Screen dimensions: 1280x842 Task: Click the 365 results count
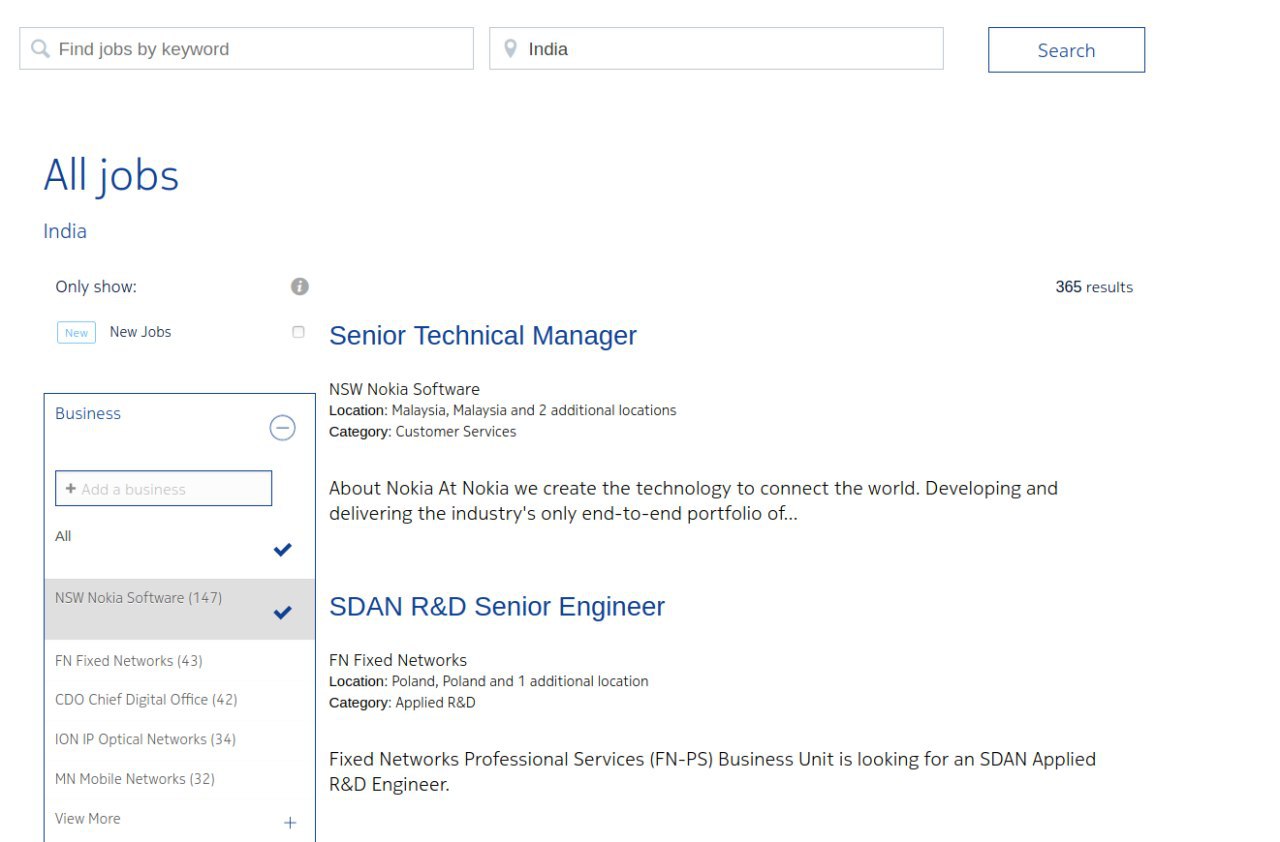click(x=1094, y=287)
